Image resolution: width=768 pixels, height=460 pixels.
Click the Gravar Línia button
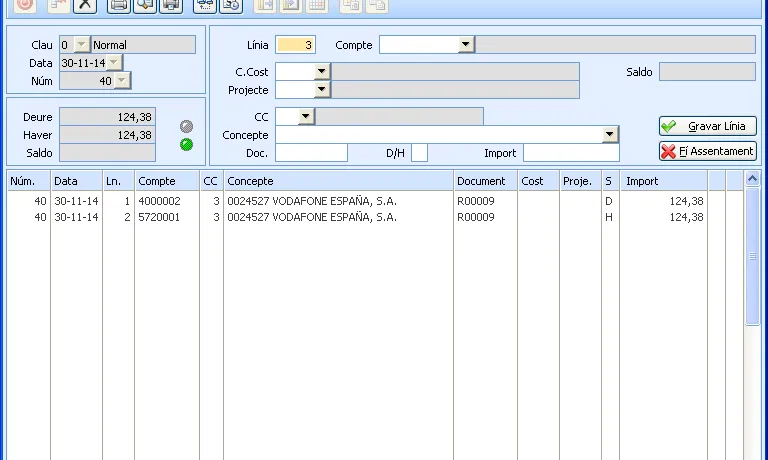(x=708, y=126)
